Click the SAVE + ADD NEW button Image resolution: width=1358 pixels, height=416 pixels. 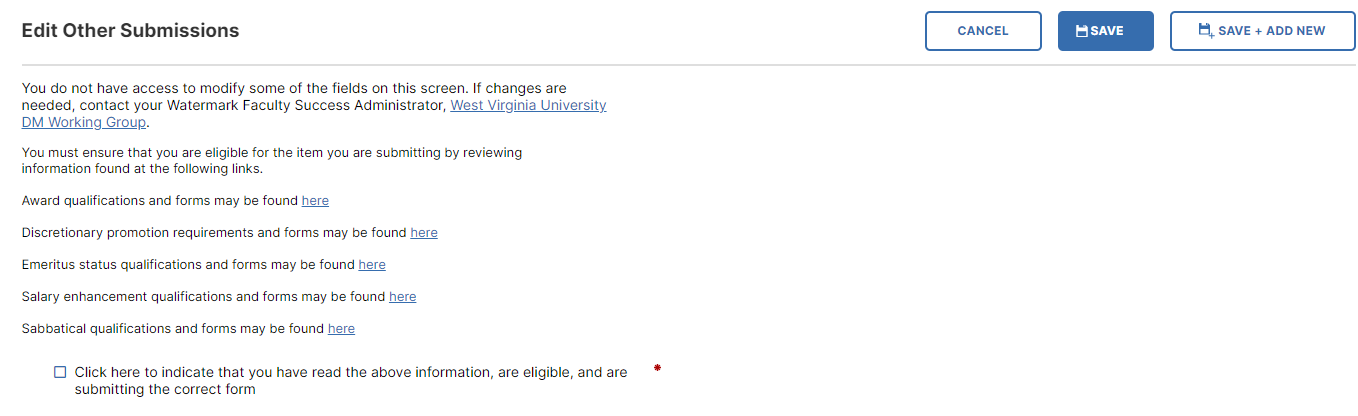1262,31
